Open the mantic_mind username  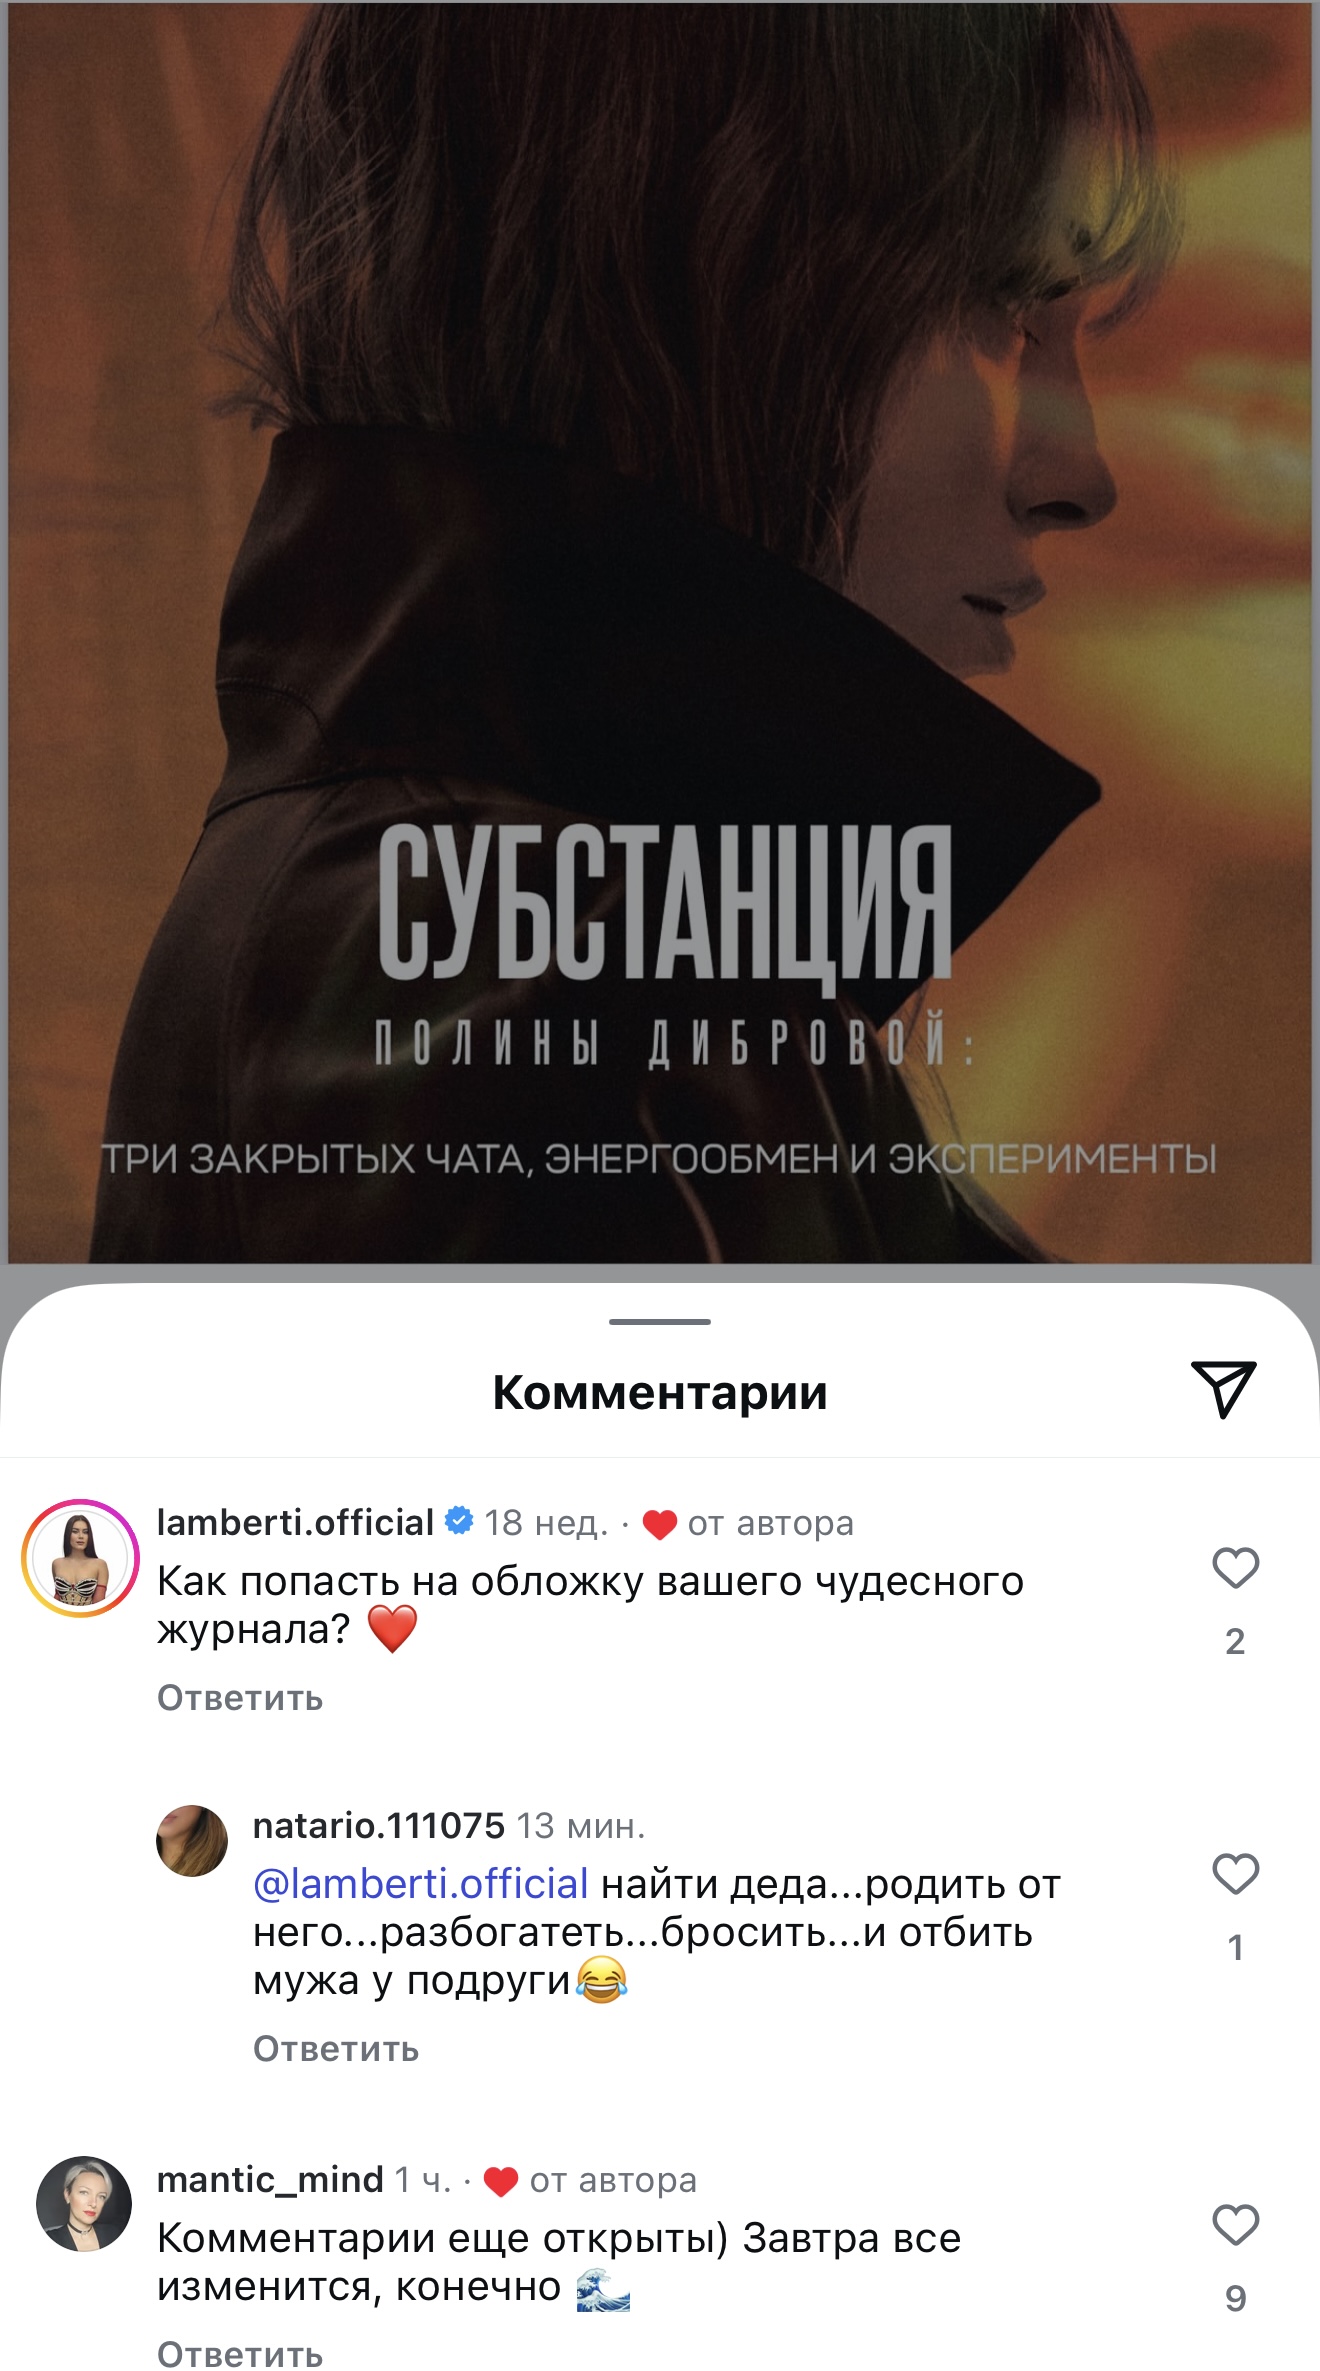(270, 2179)
